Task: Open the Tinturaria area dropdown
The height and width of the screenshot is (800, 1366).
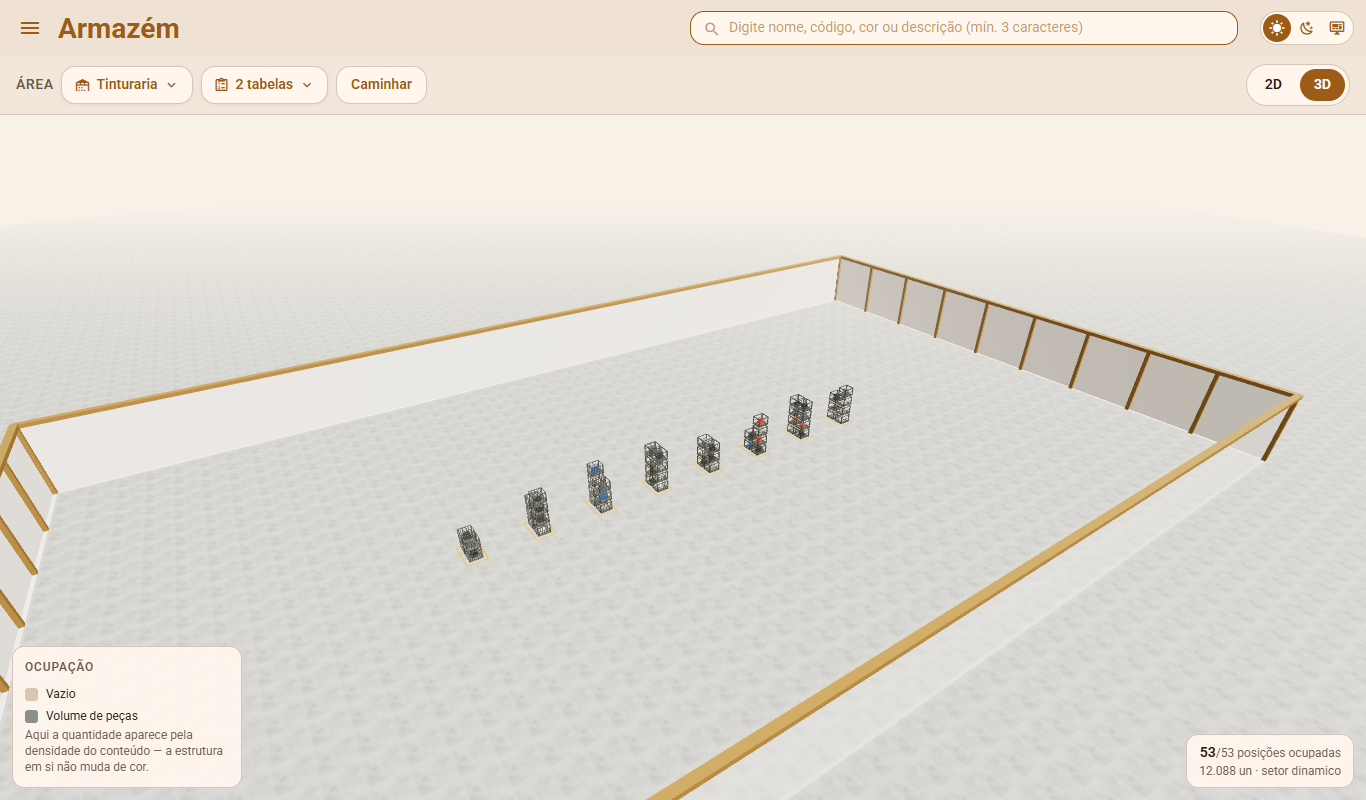Action: (x=127, y=85)
